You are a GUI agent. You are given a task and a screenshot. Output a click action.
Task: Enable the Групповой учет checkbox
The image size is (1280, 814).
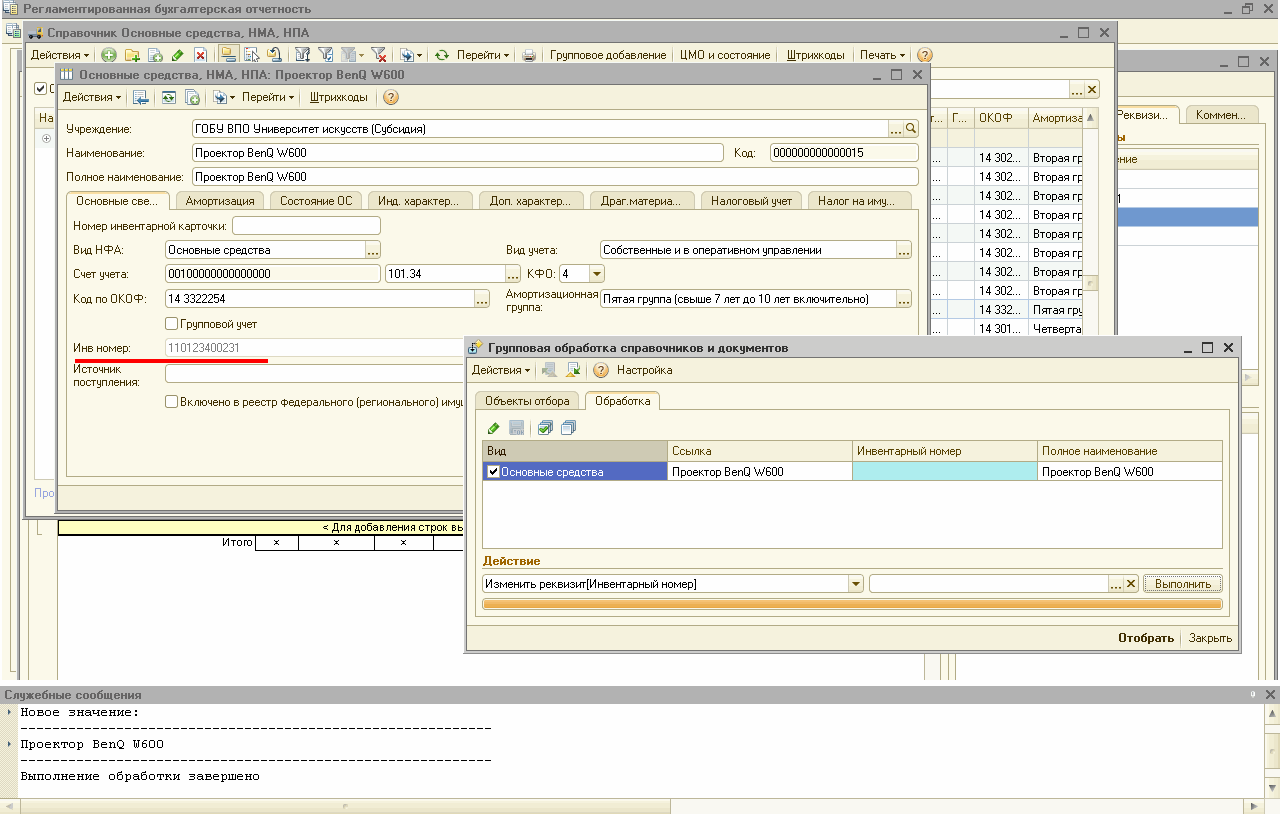point(172,324)
